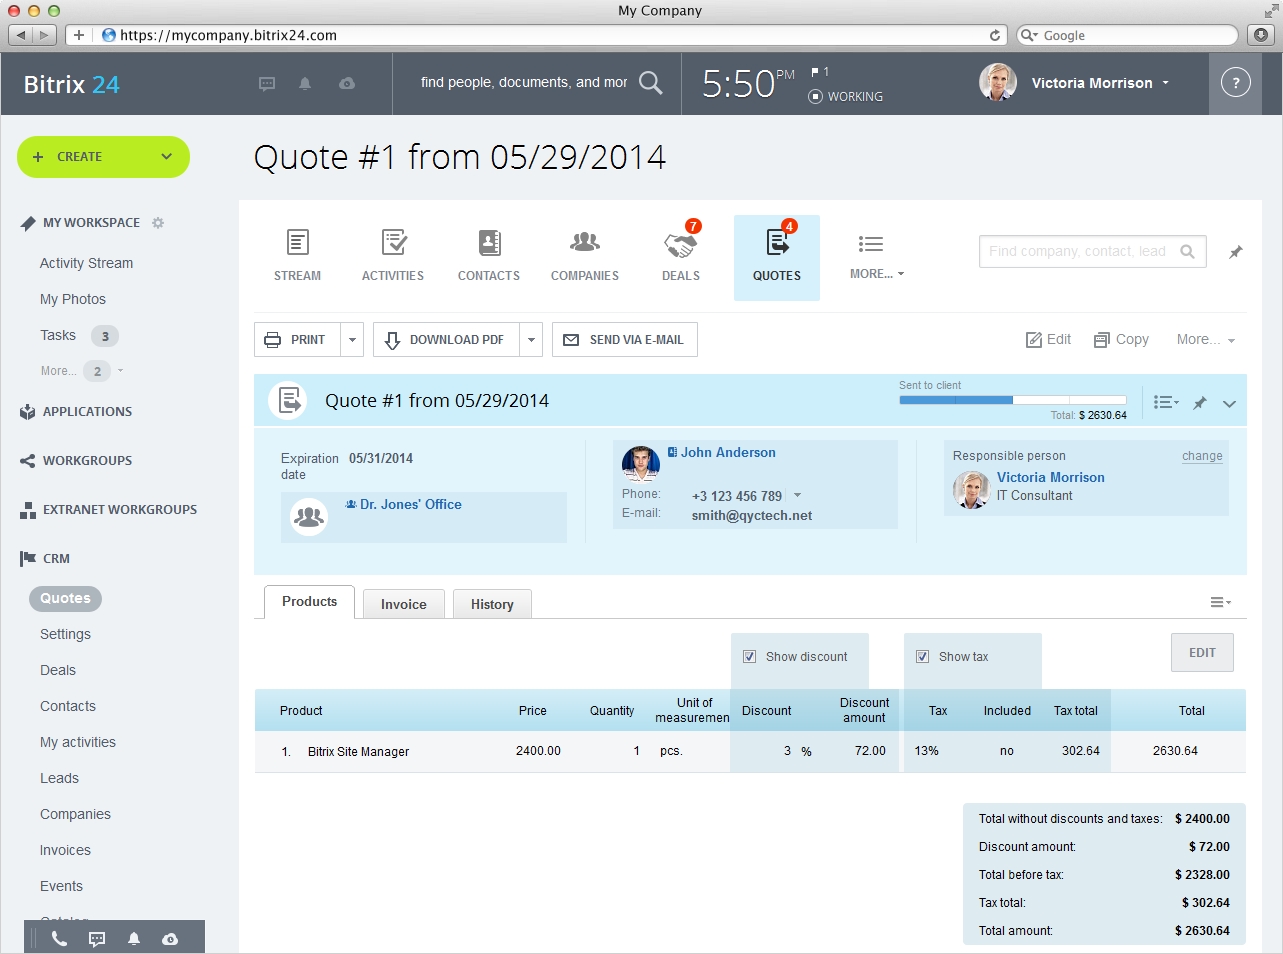Collapse the quote details with the chevron

pyautogui.click(x=1229, y=404)
